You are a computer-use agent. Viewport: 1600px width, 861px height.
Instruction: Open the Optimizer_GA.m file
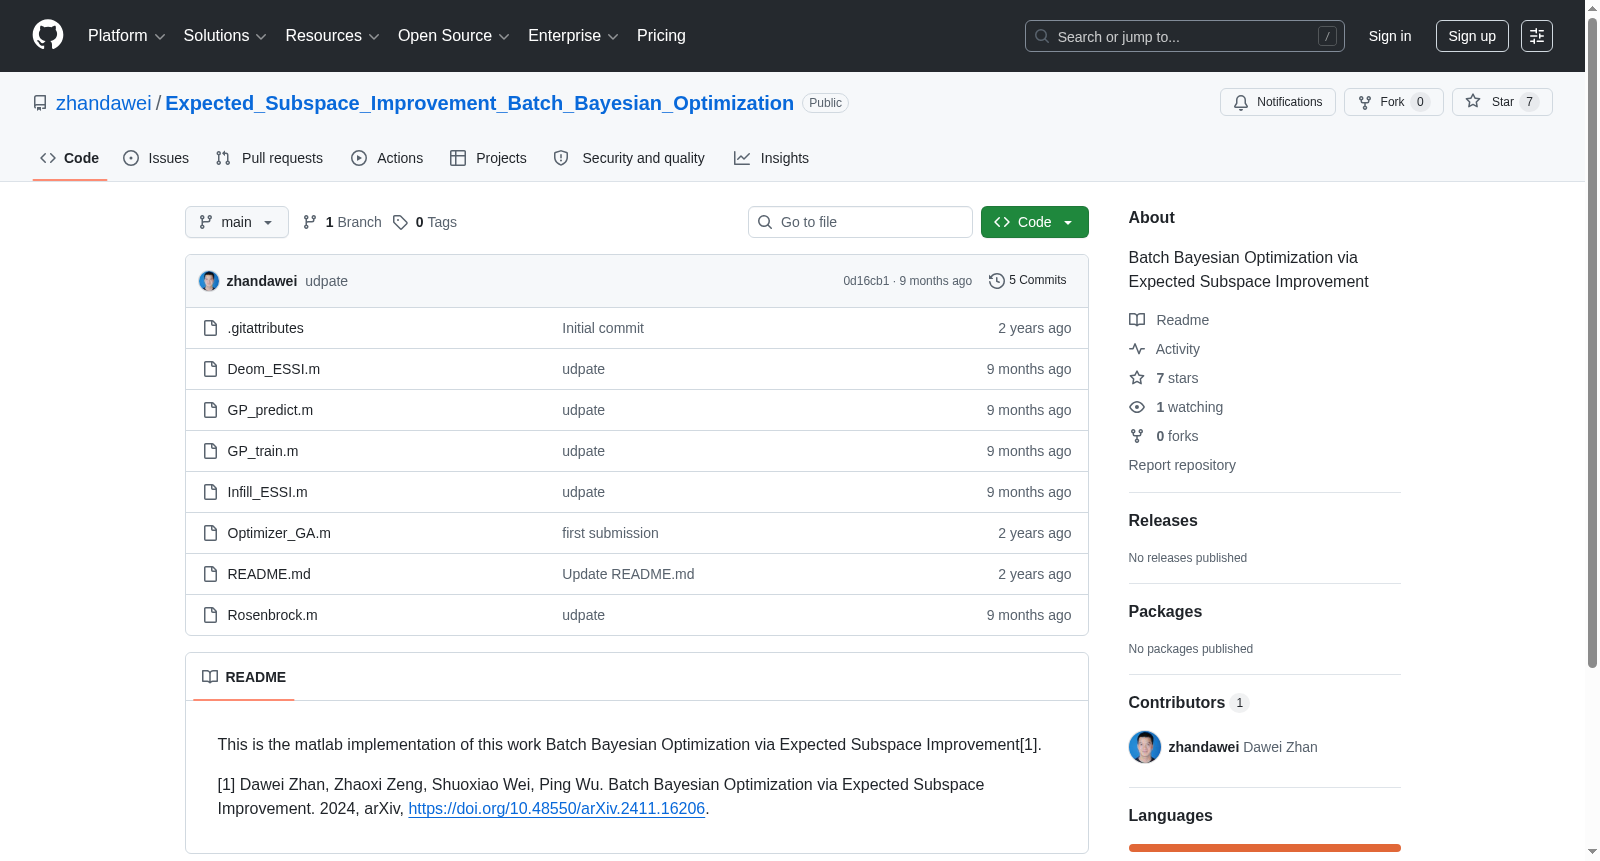[x=279, y=533]
